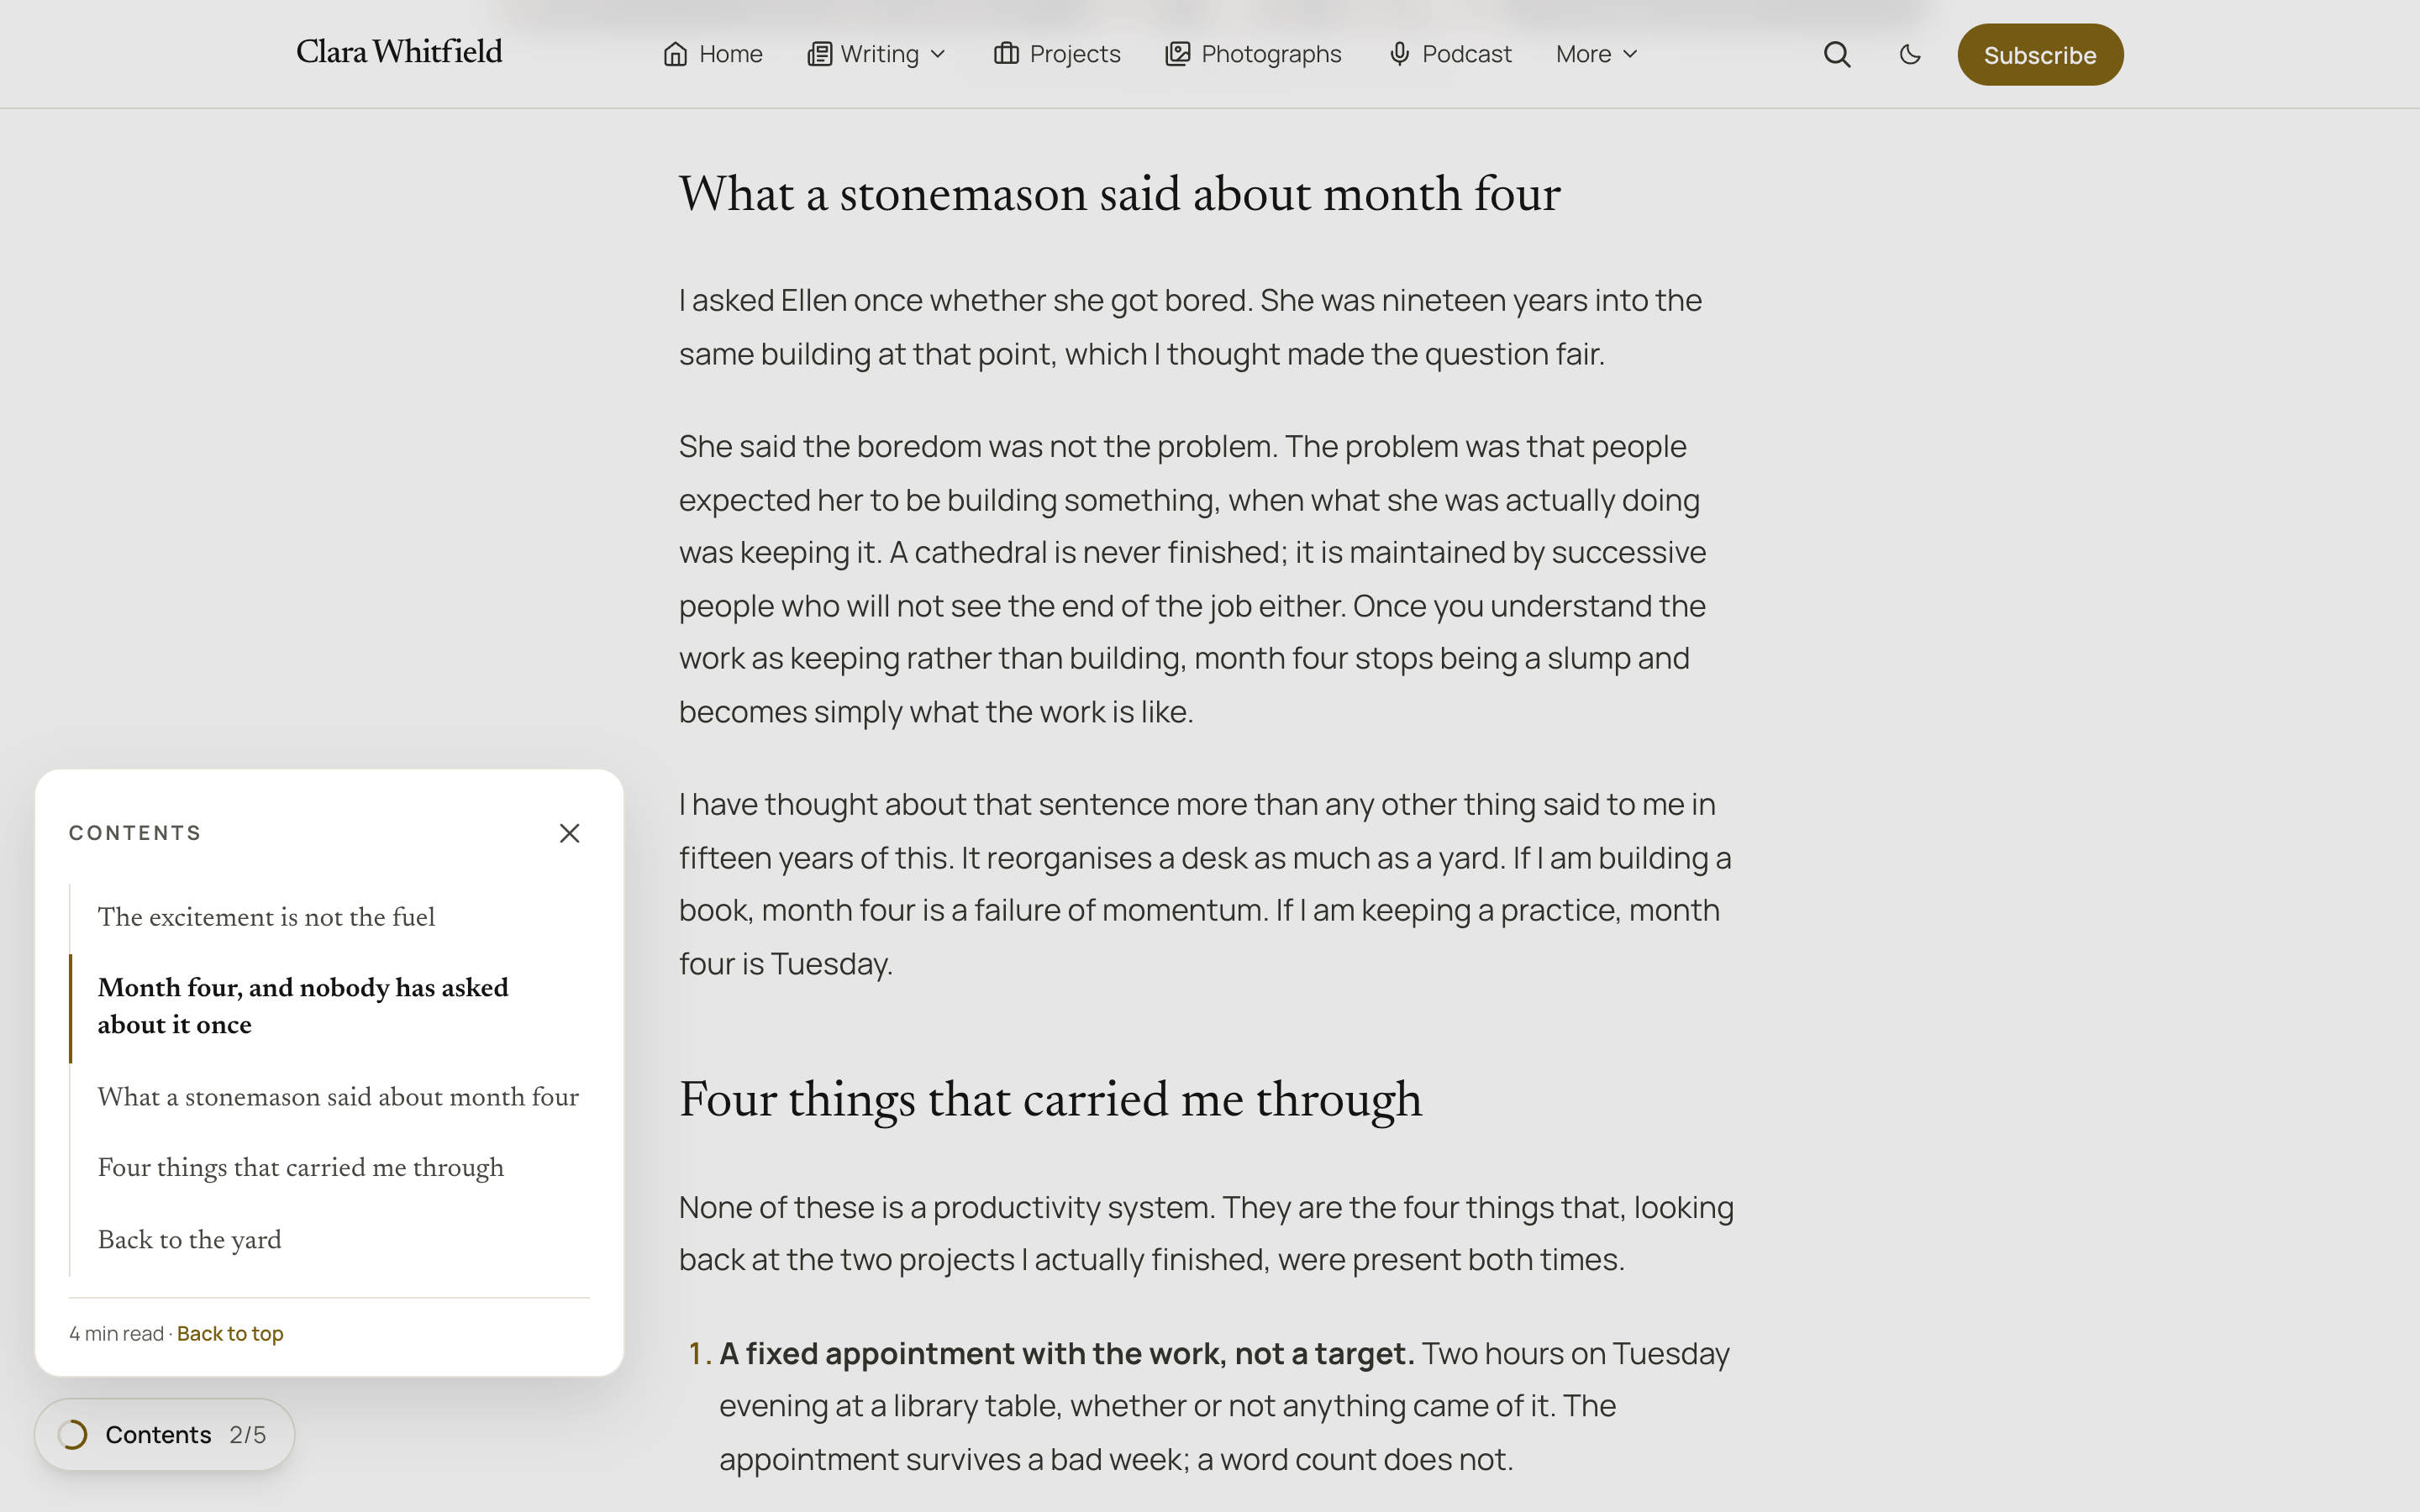Expand the More menu chevron
The width and height of the screenshot is (2420, 1512).
click(1630, 54)
